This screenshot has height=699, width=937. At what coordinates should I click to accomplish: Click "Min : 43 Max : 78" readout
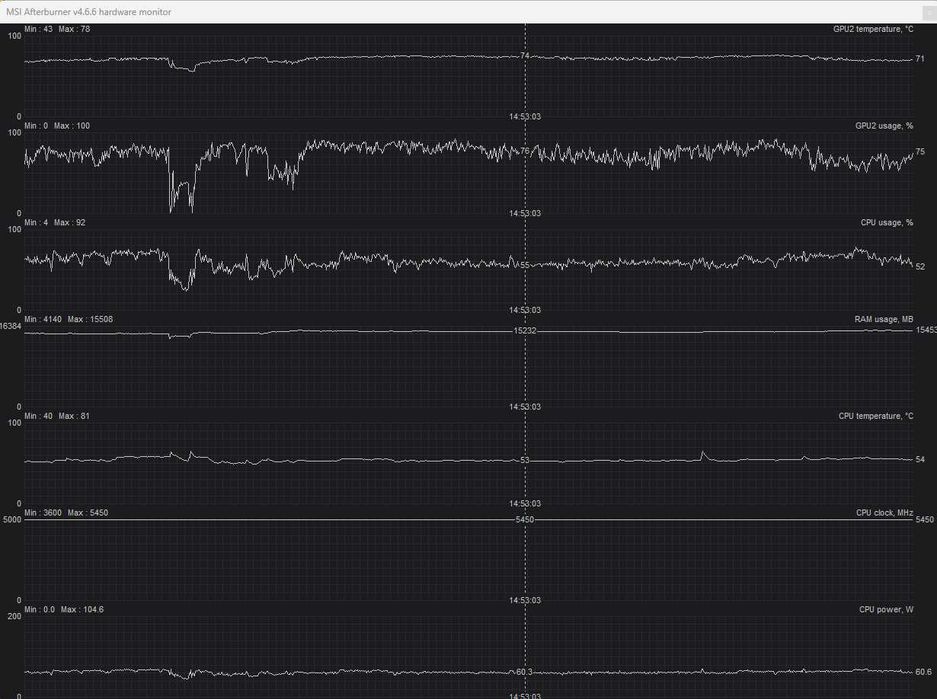point(57,29)
